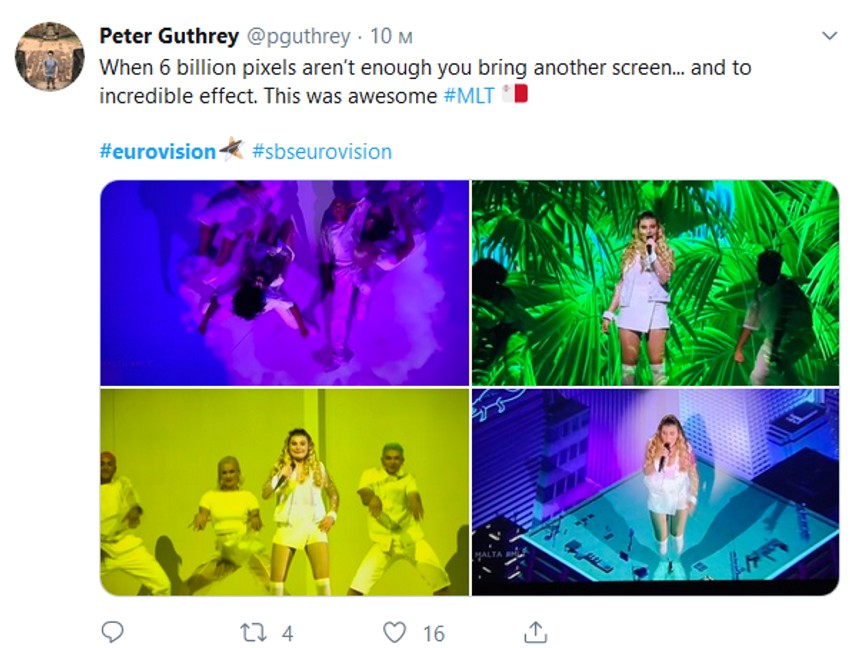Image resolution: width=850 pixels, height=648 pixels.
Task: Open the share tweet icon
Action: pos(536,632)
